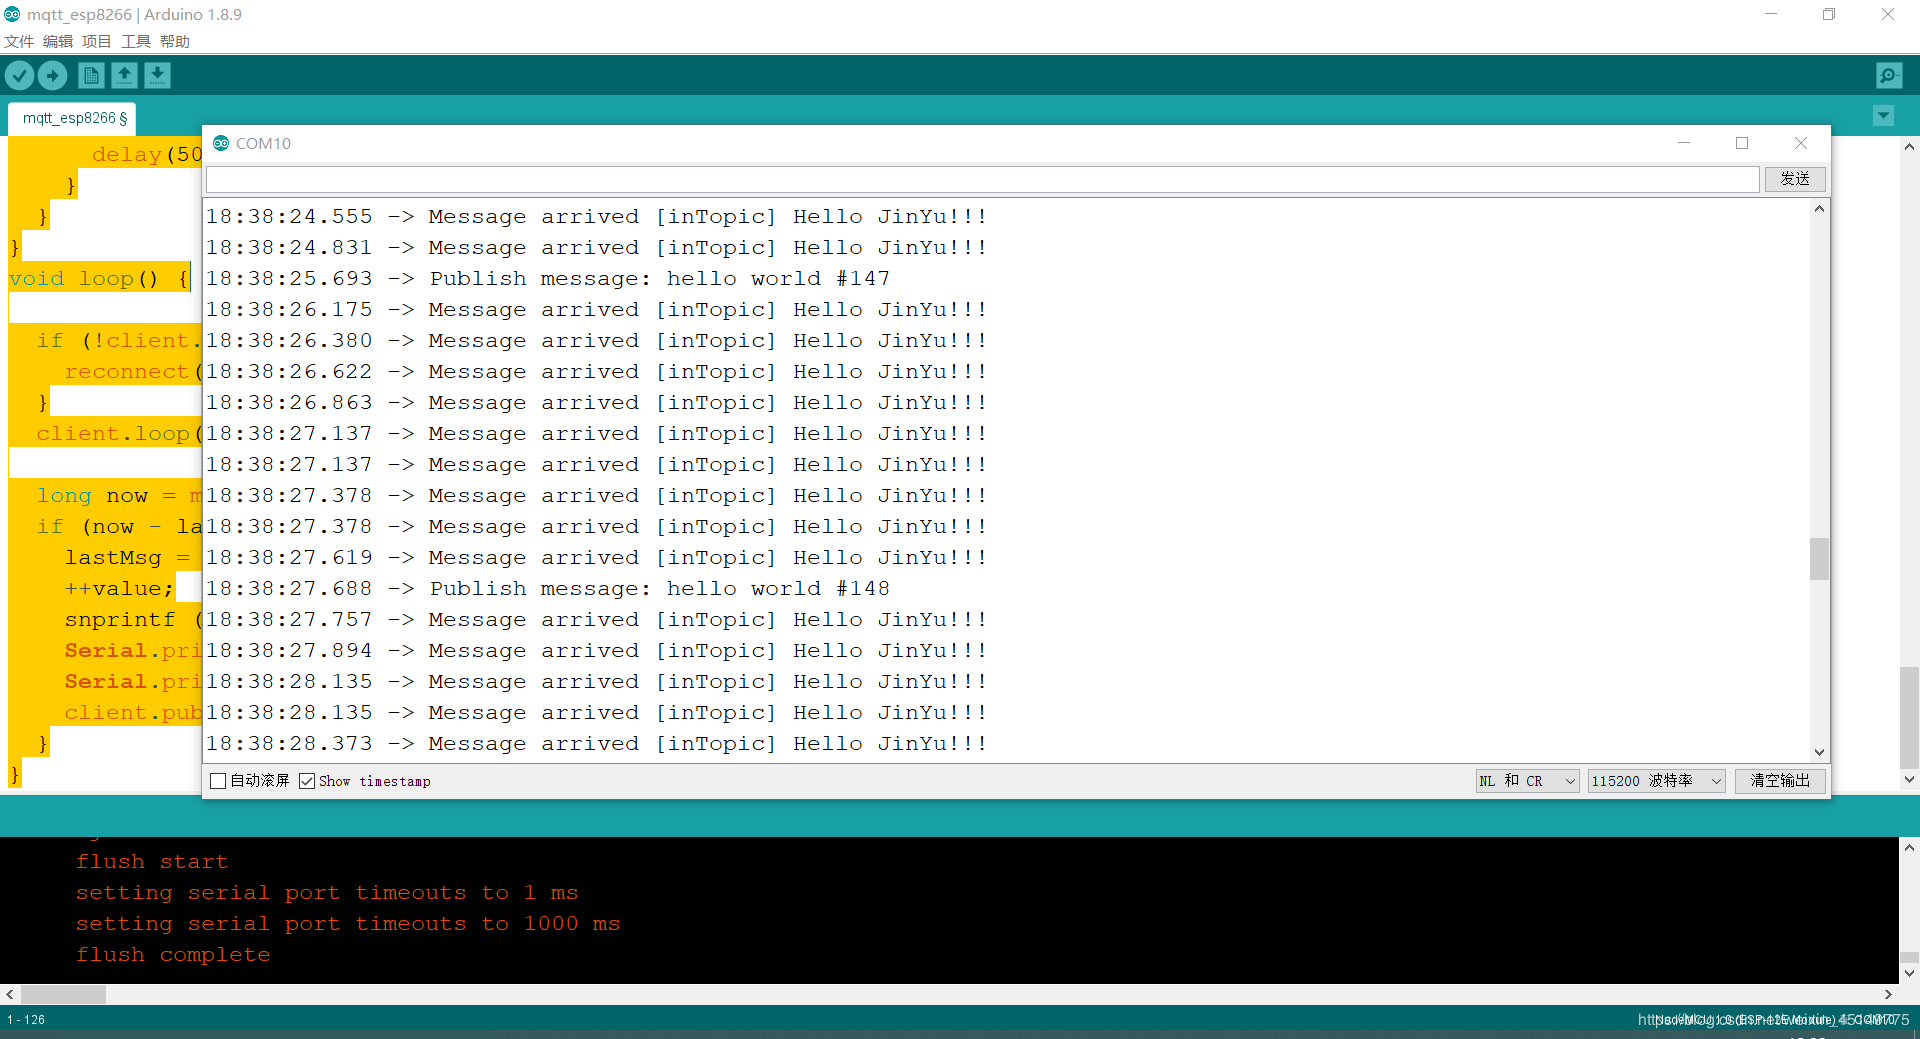This screenshot has height=1039, width=1920.
Task: Enable the 自动滚屏 autoscroll checkbox
Action: [218, 781]
